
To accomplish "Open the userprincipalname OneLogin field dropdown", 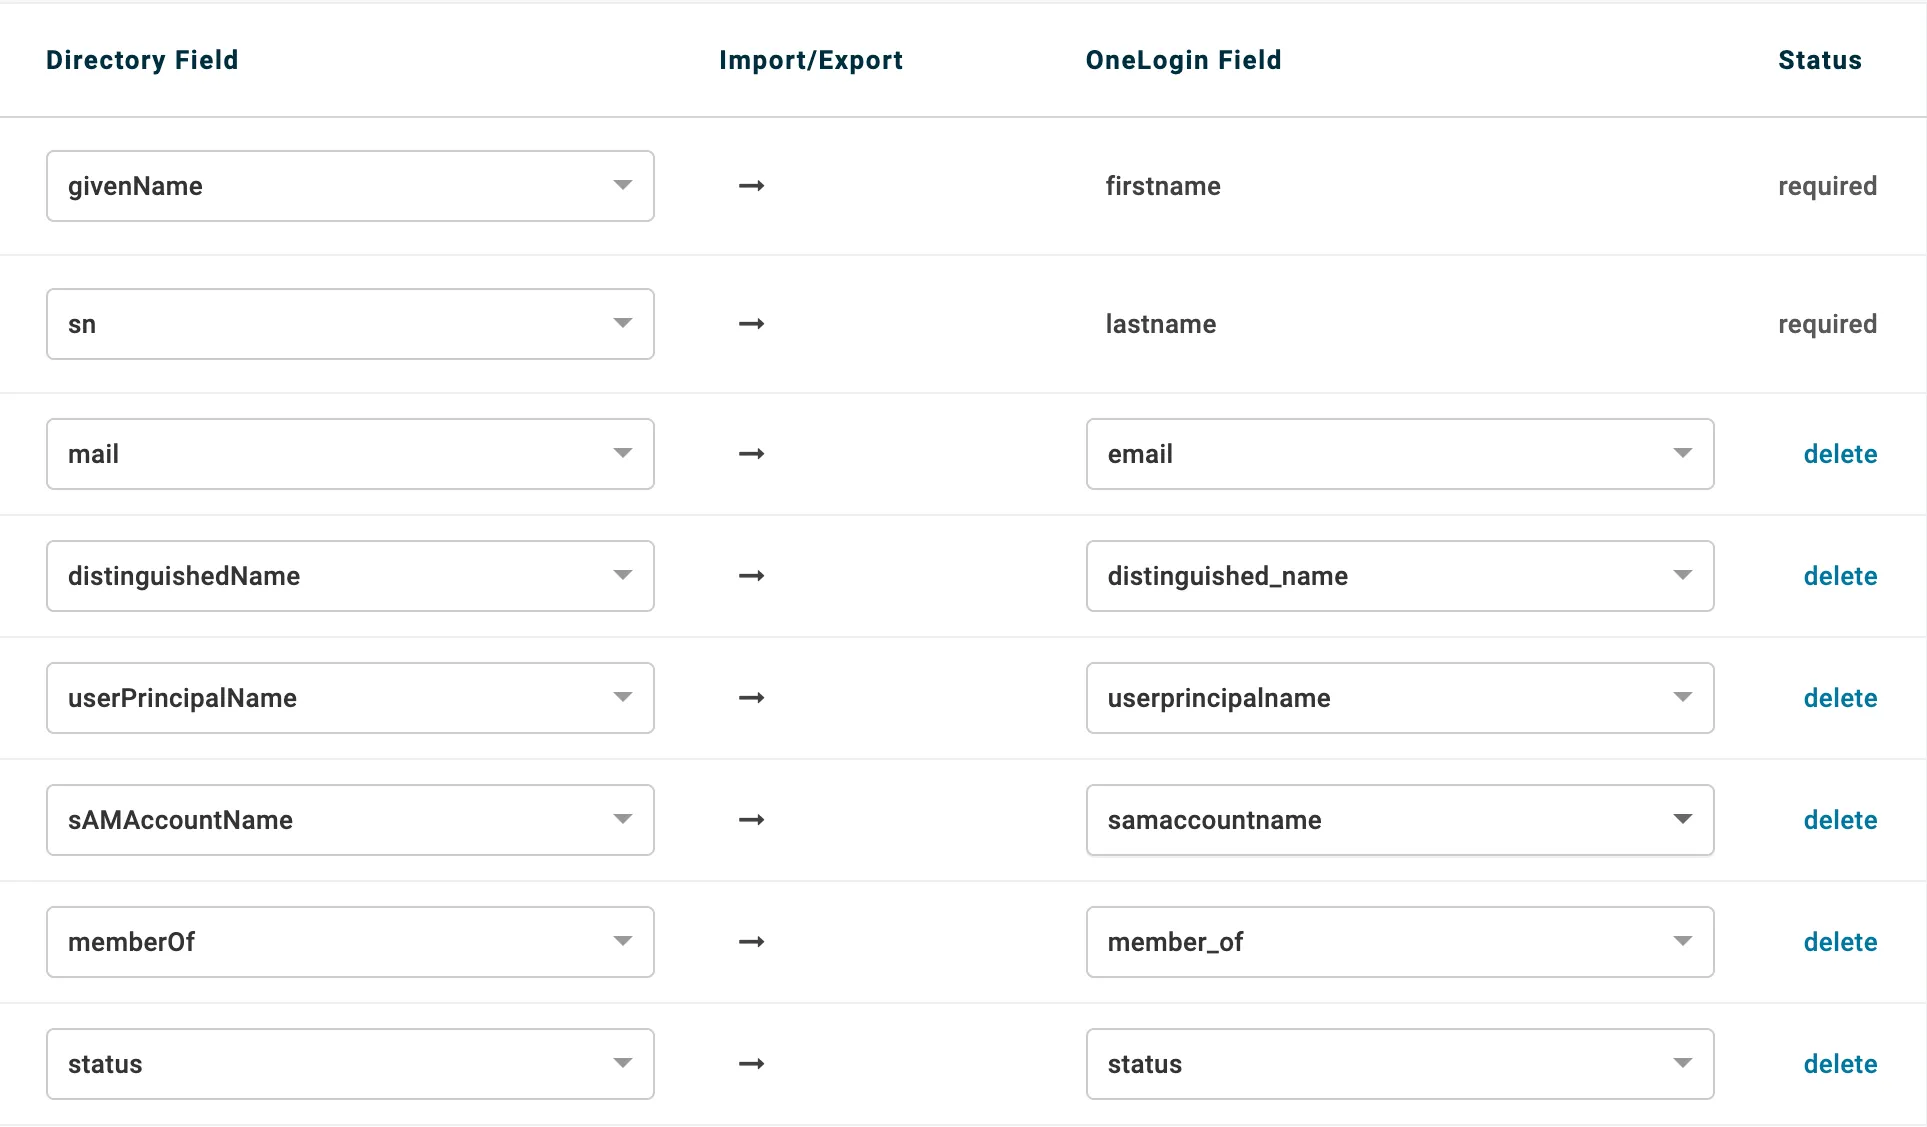I will [x=1399, y=698].
